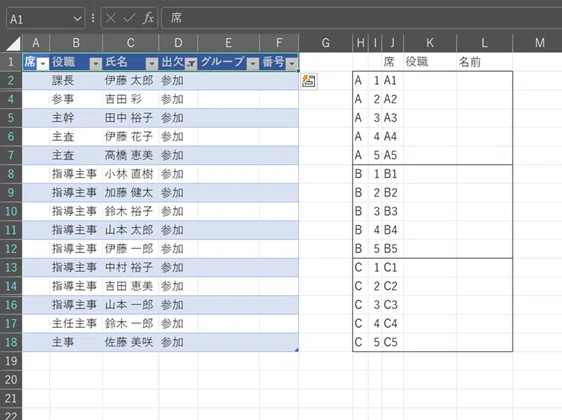Select column G header
This screenshot has height=420, width=562.
coord(325,43)
